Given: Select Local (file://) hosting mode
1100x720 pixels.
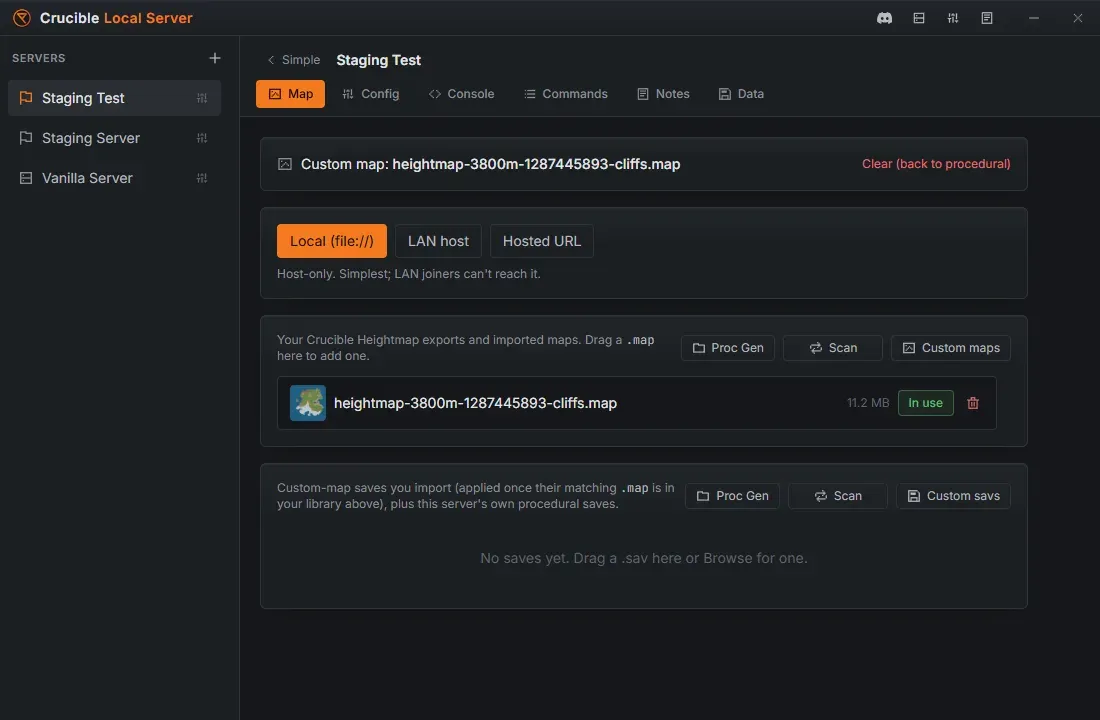Looking at the screenshot, I should coord(332,241).
